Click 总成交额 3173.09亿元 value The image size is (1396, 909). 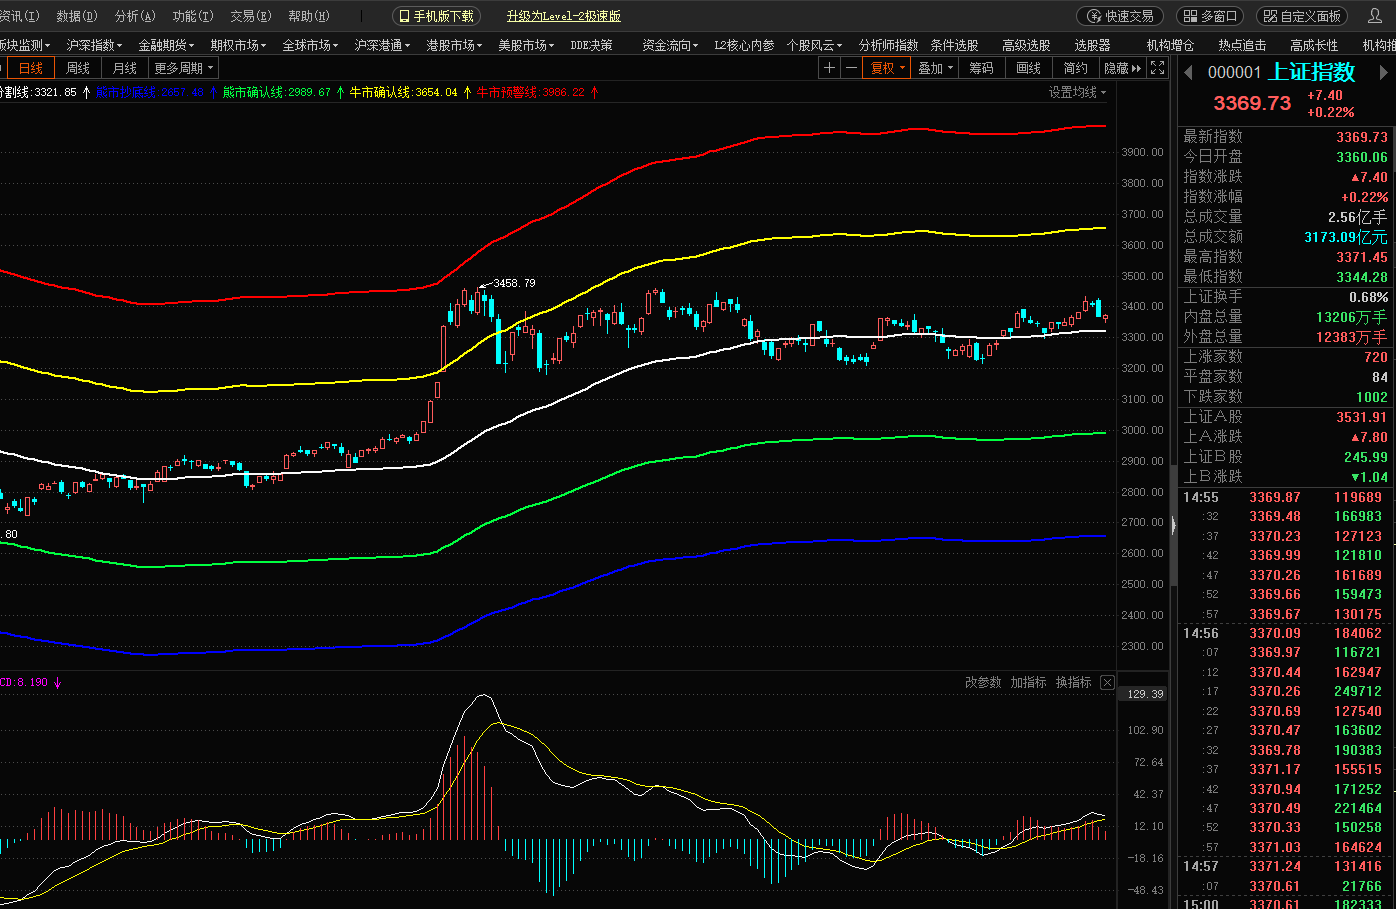tap(1345, 237)
